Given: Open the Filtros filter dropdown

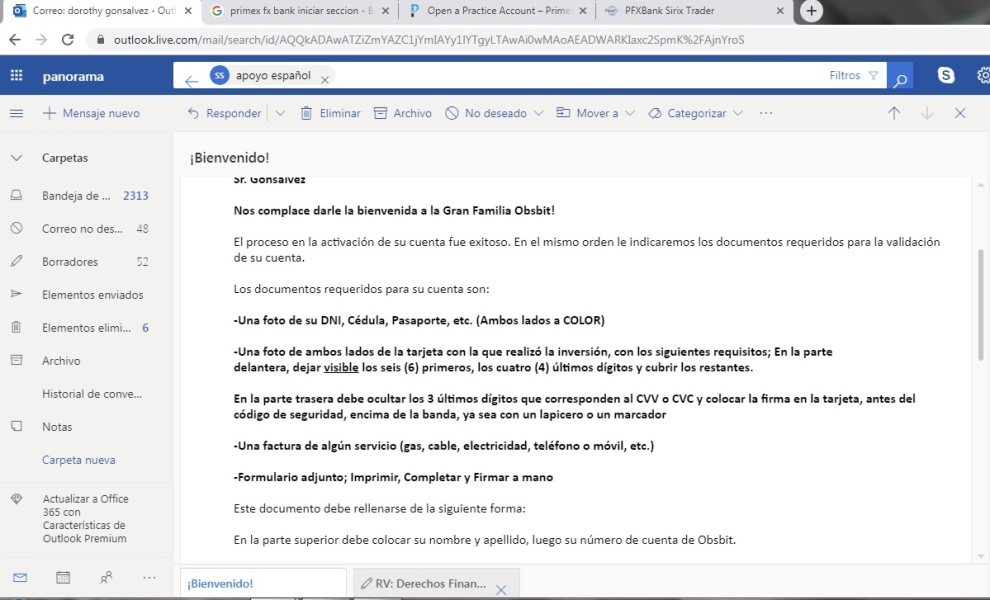Looking at the screenshot, I should (854, 75).
